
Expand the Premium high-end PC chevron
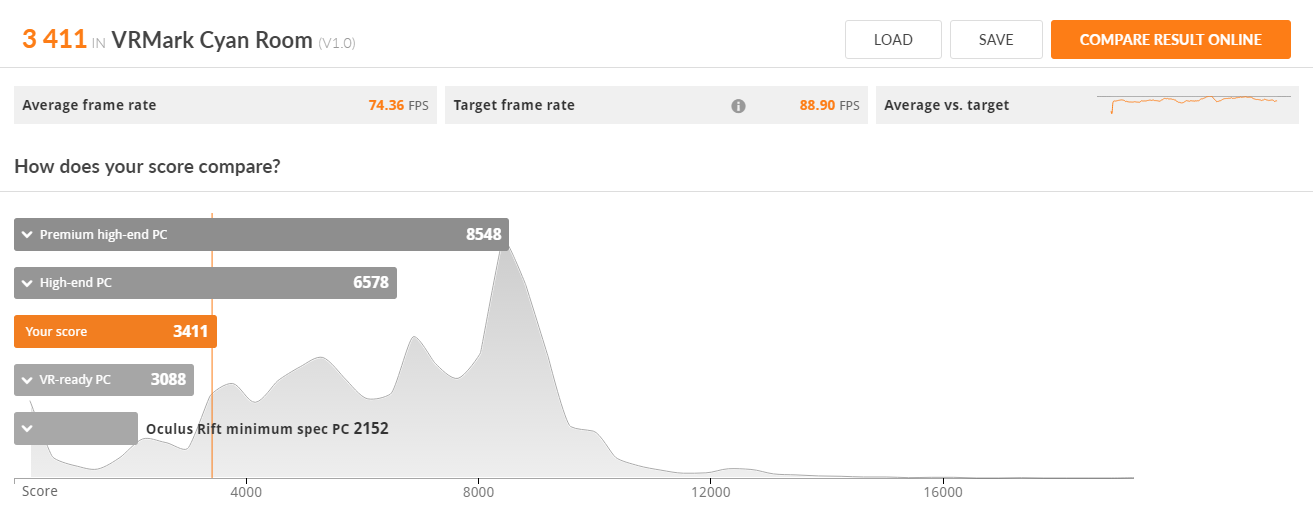click(27, 235)
